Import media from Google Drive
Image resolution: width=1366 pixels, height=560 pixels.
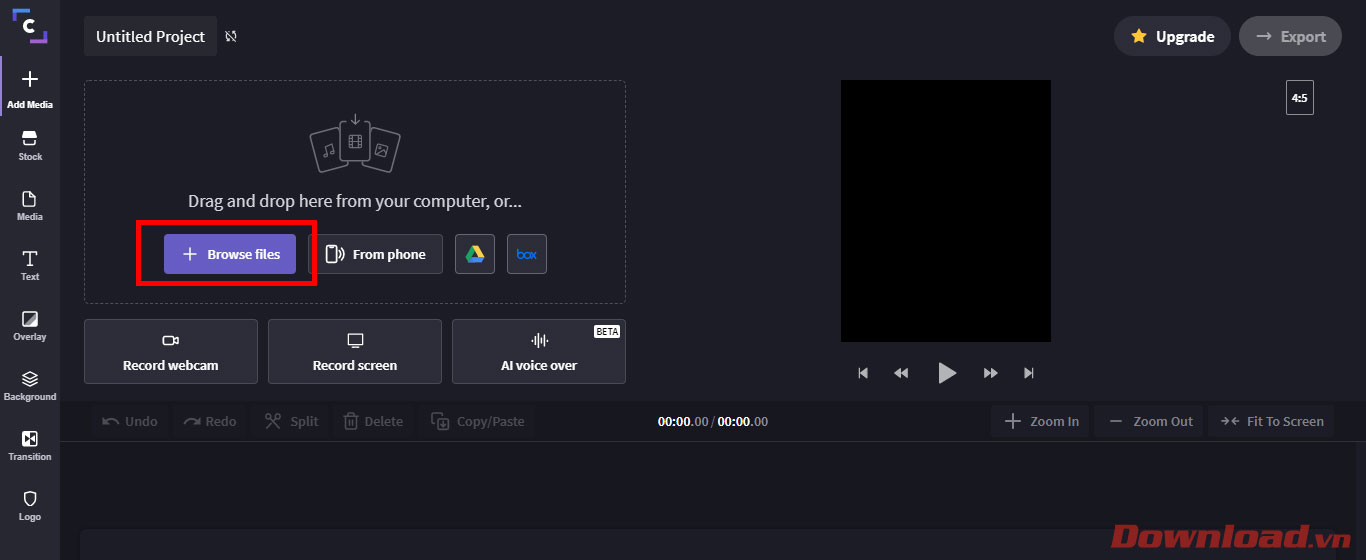click(x=475, y=254)
